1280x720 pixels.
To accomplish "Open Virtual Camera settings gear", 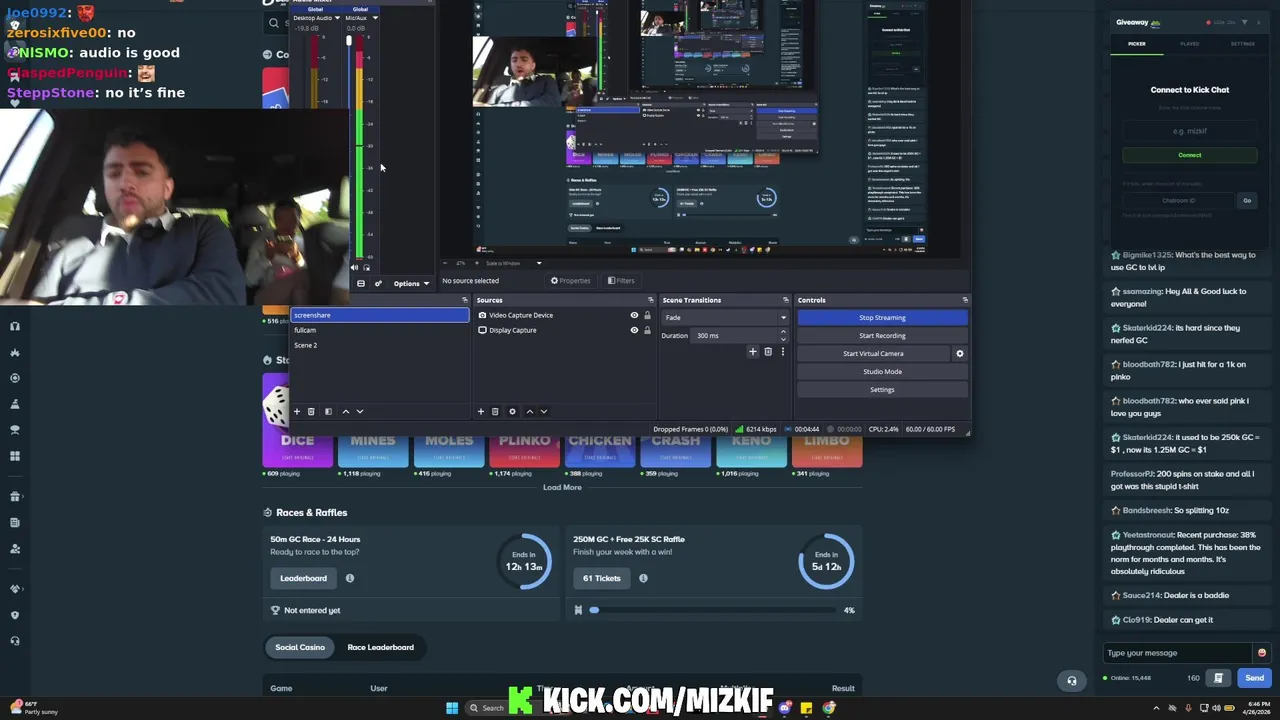I will (960, 353).
